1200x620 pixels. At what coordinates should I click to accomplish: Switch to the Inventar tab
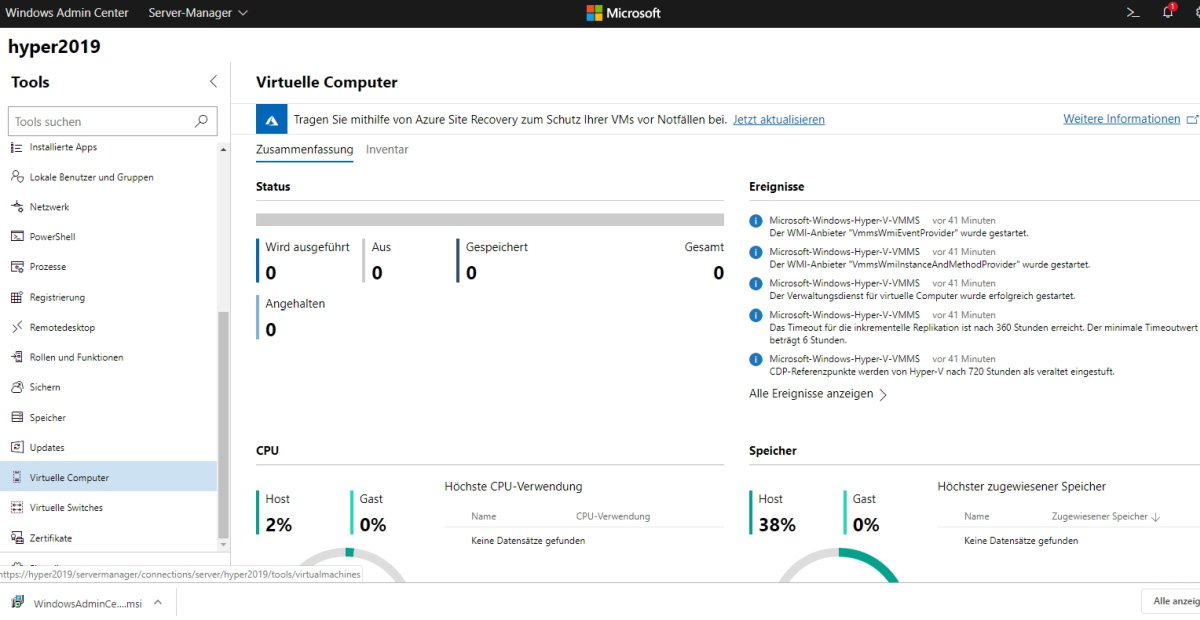[387, 149]
